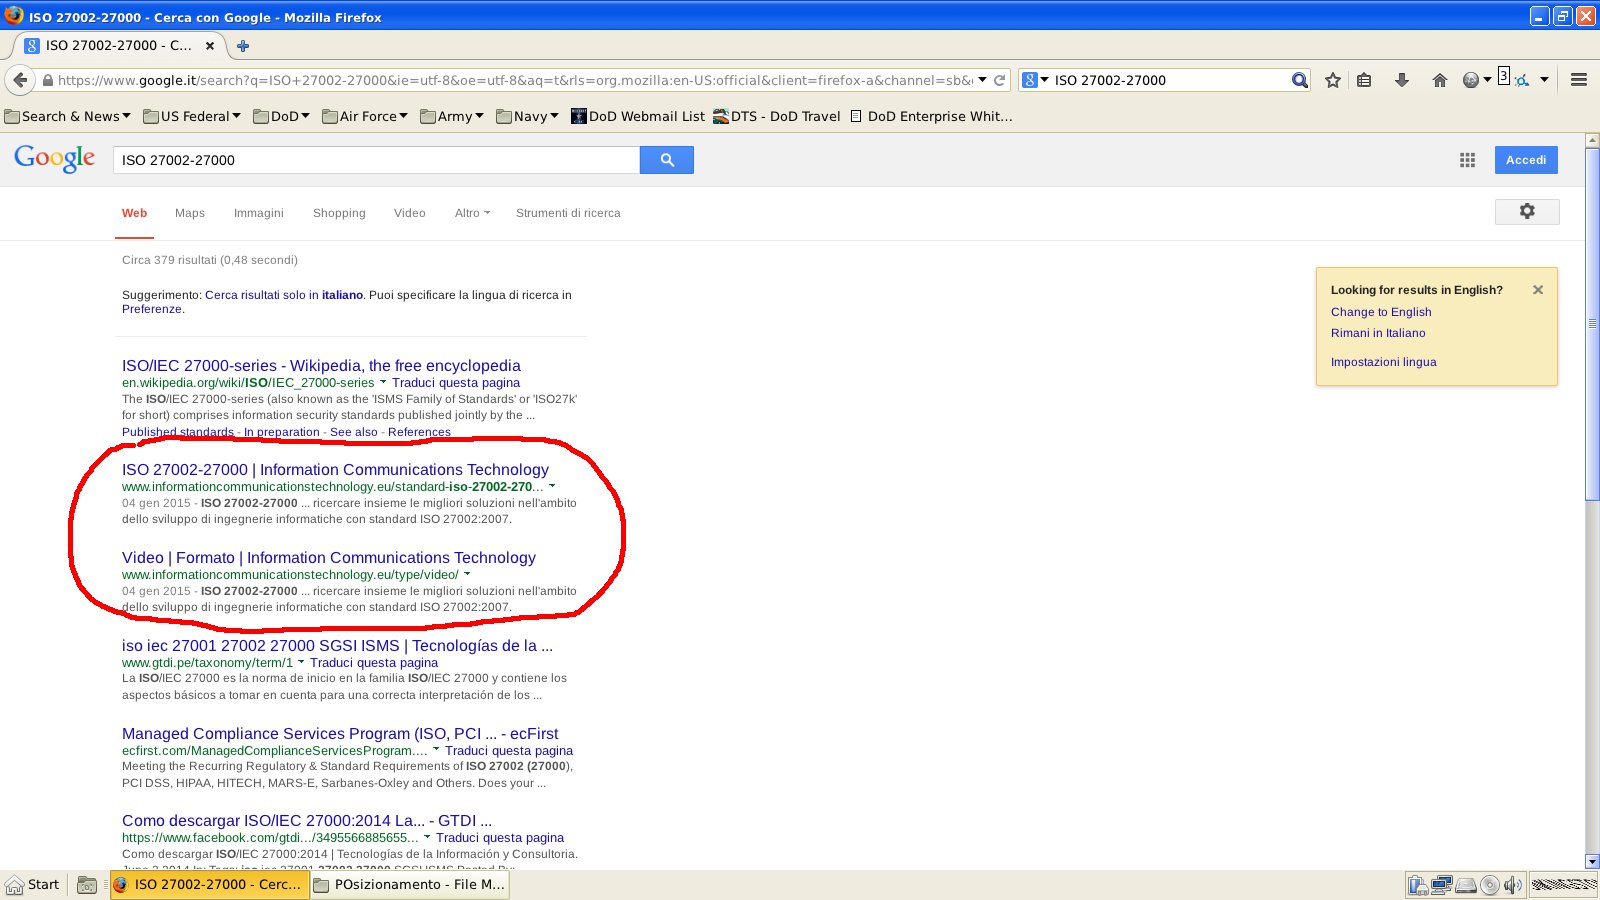Image resolution: width=1600 pixels, height=900 pixels.
Task: Open the URL history dropdown arrow
Action: click(x=983, y=80)
